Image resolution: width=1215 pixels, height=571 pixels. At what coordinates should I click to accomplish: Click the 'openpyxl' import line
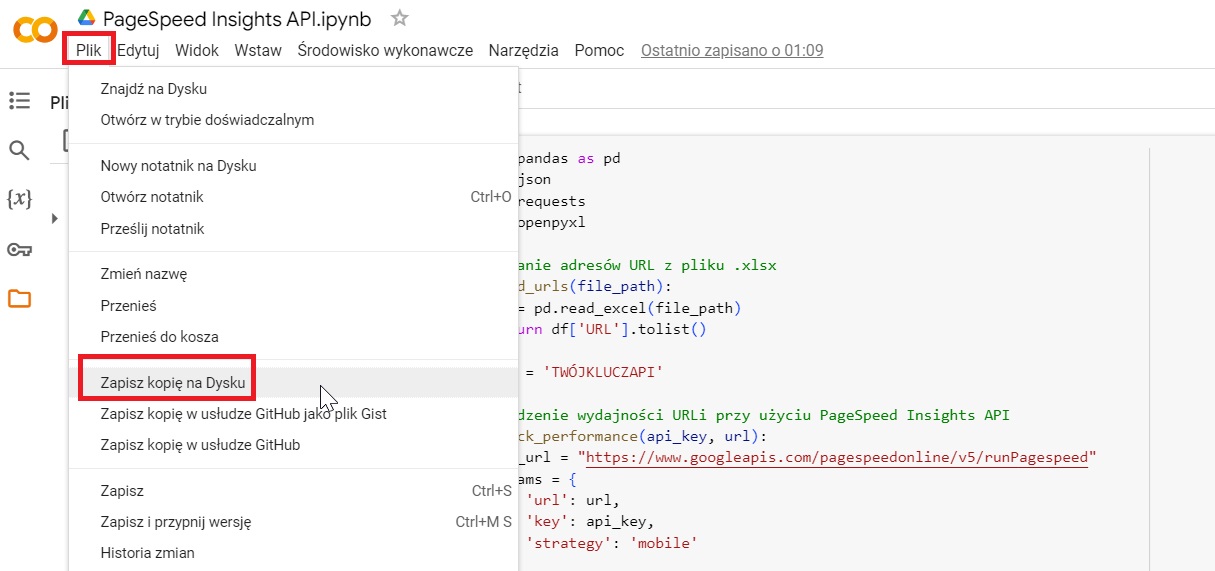[x=553, y=222]
